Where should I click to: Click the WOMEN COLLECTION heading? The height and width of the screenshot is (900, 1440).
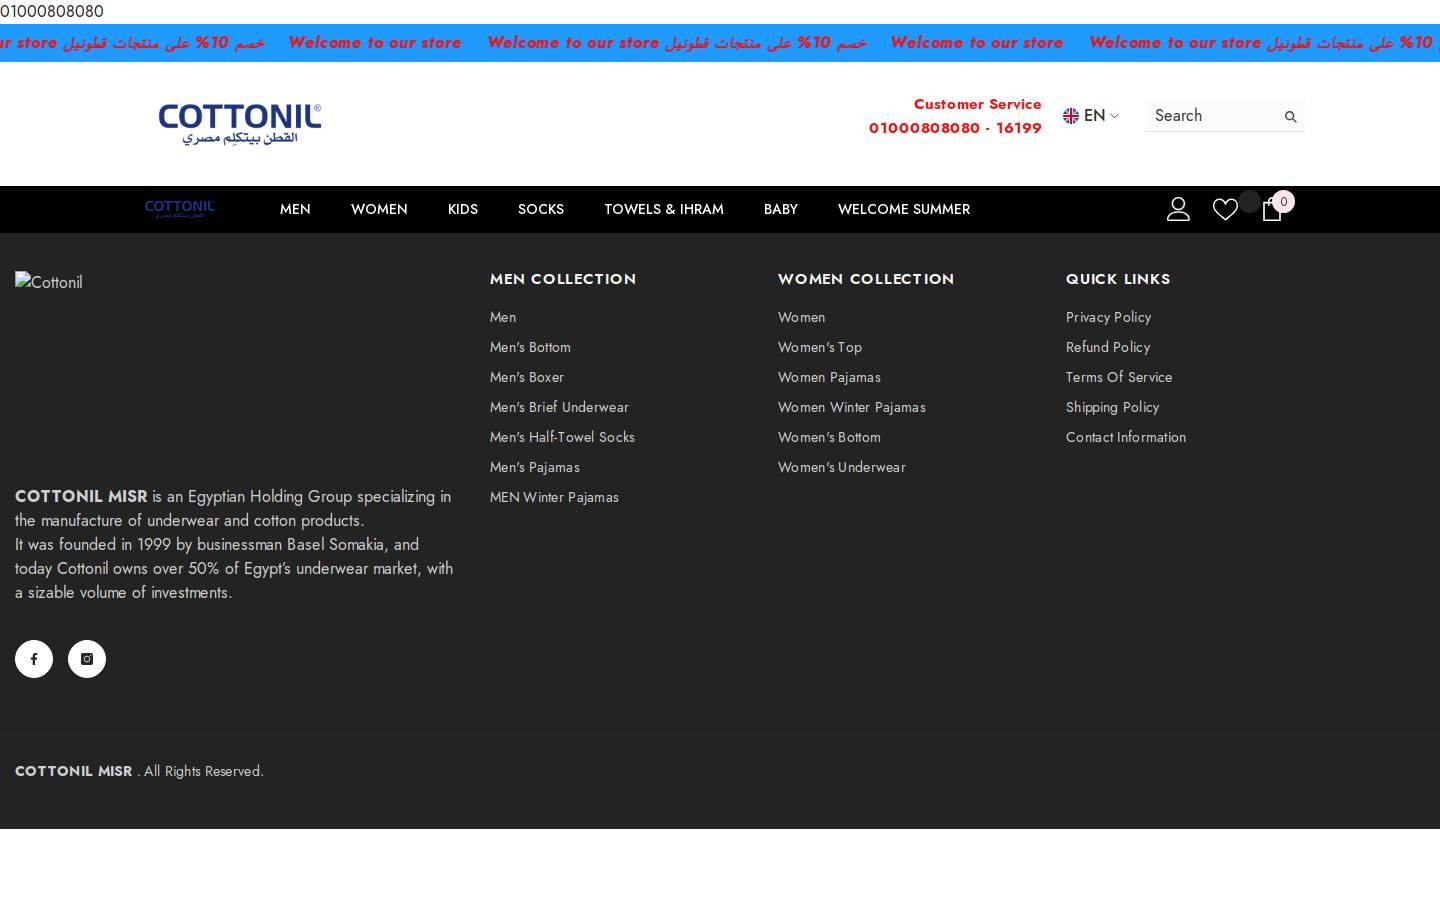coord(866,279)
